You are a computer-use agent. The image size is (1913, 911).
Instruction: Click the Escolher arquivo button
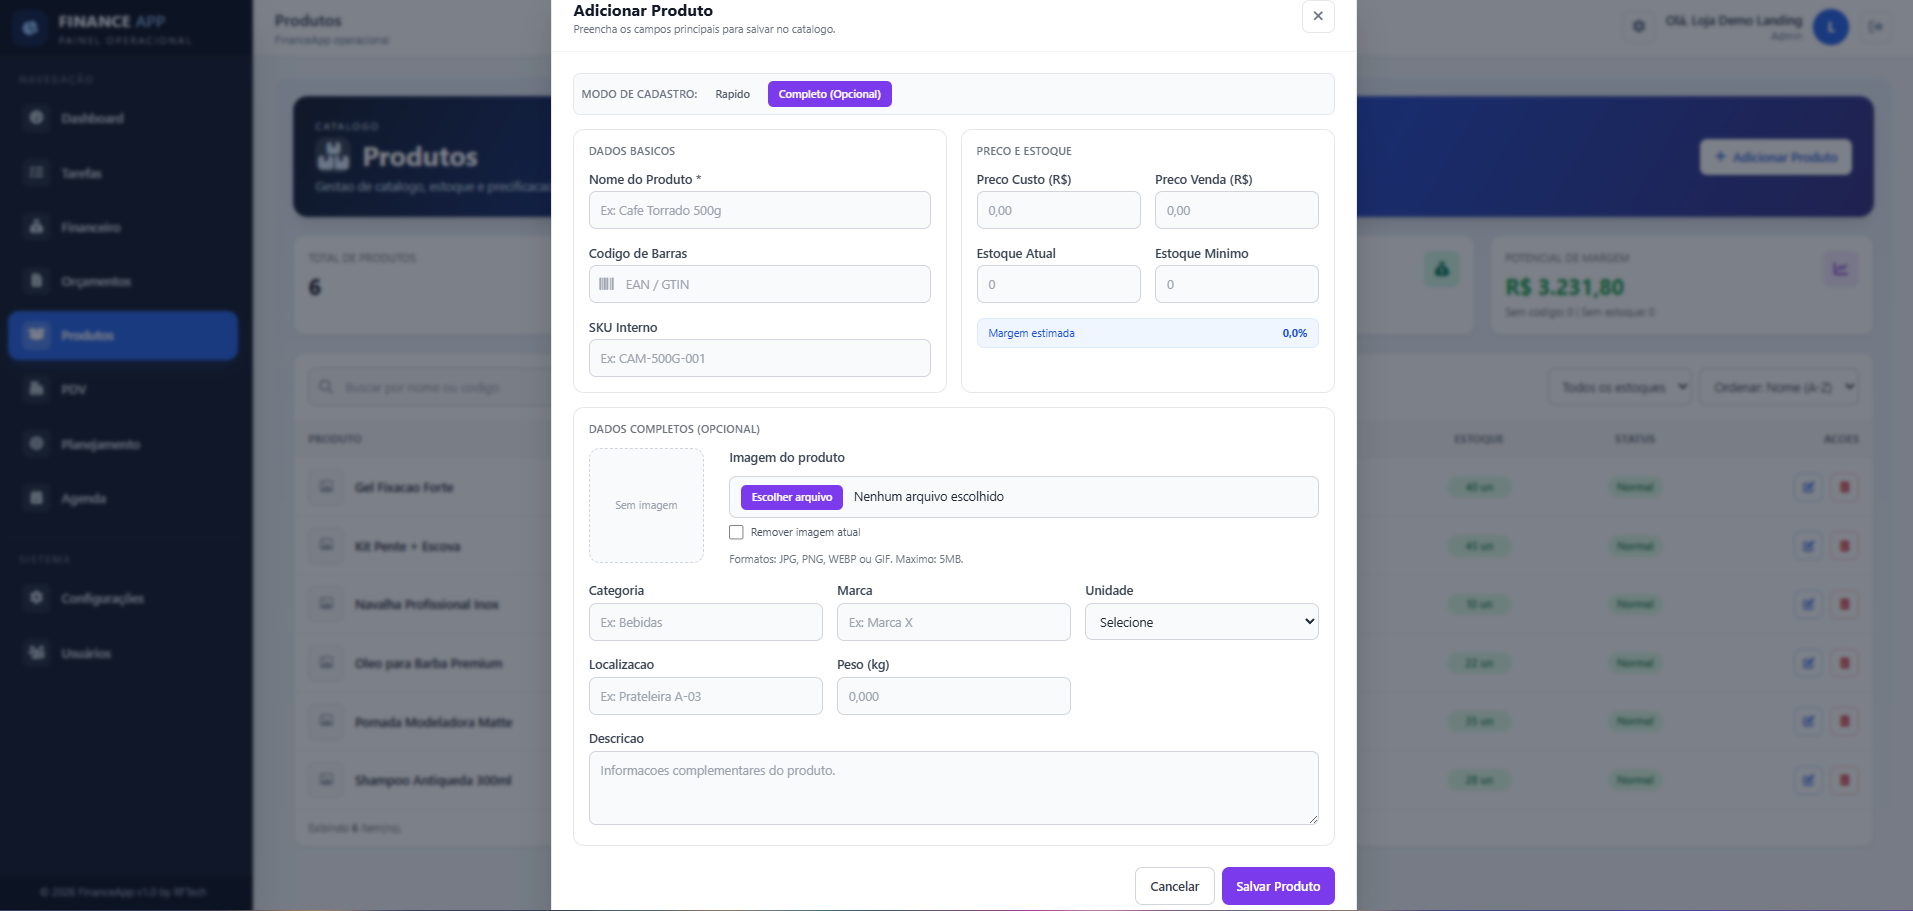(x=792, y=497)
